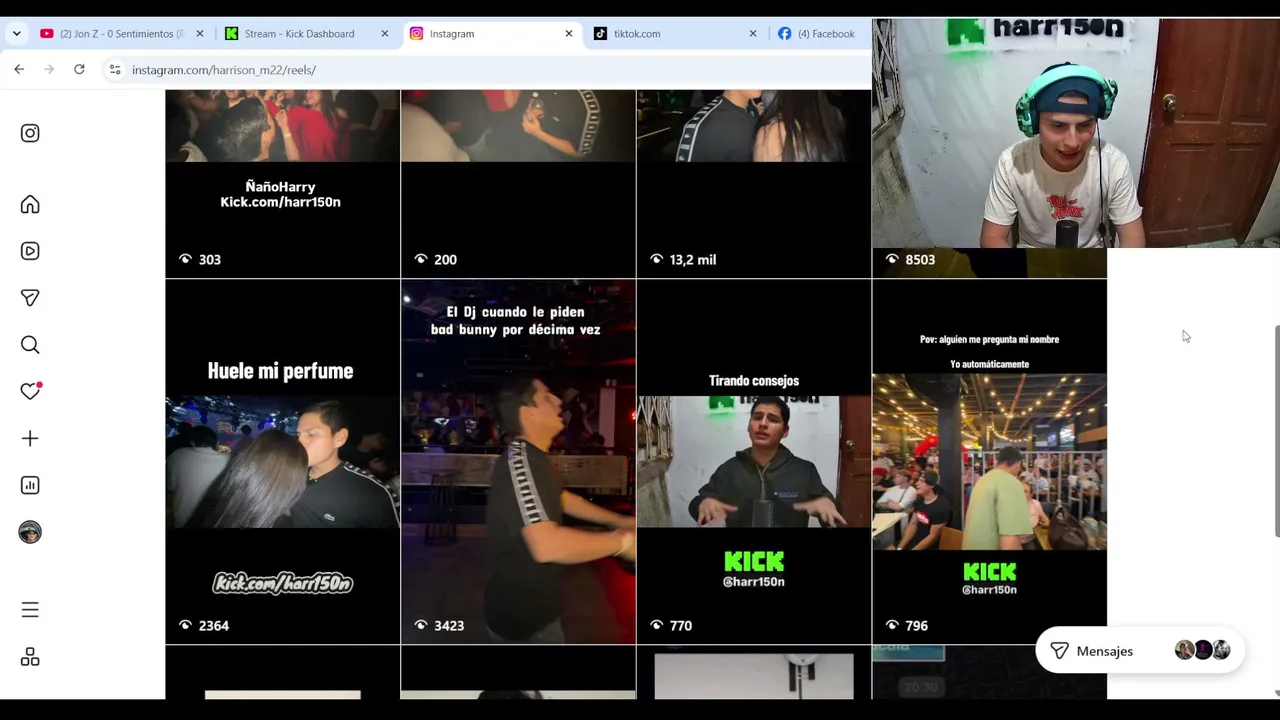Open profile avatar in sidebar
The image size is (1280, 720).
(x=30, y=532)
